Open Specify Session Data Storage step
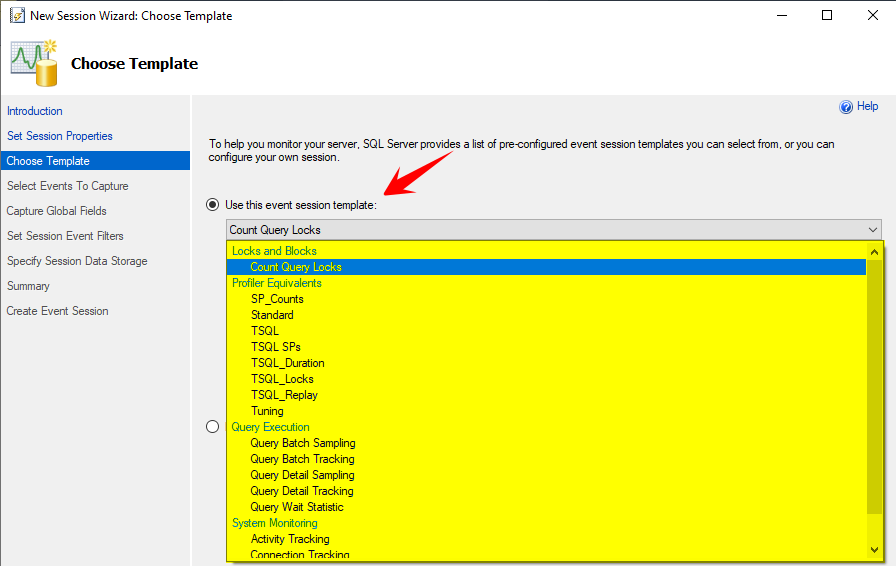The width and height of the screenshot is (896, 566). pos(77,261)
